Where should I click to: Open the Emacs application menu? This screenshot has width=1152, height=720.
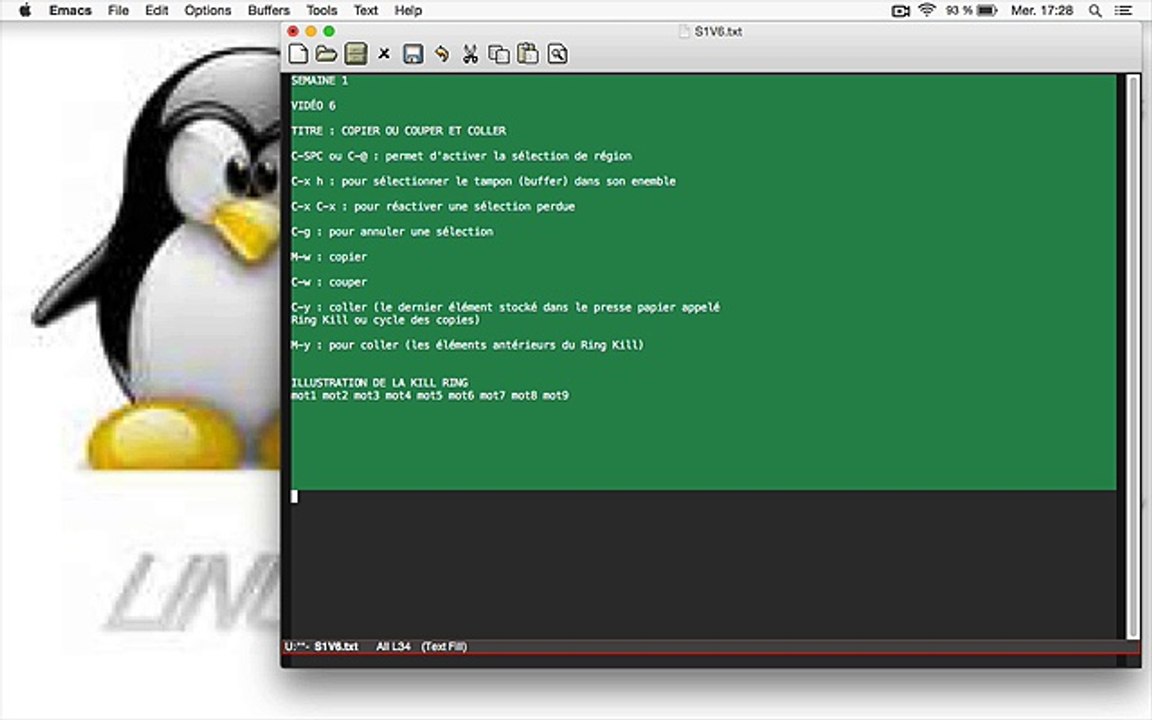coord(71,10)
